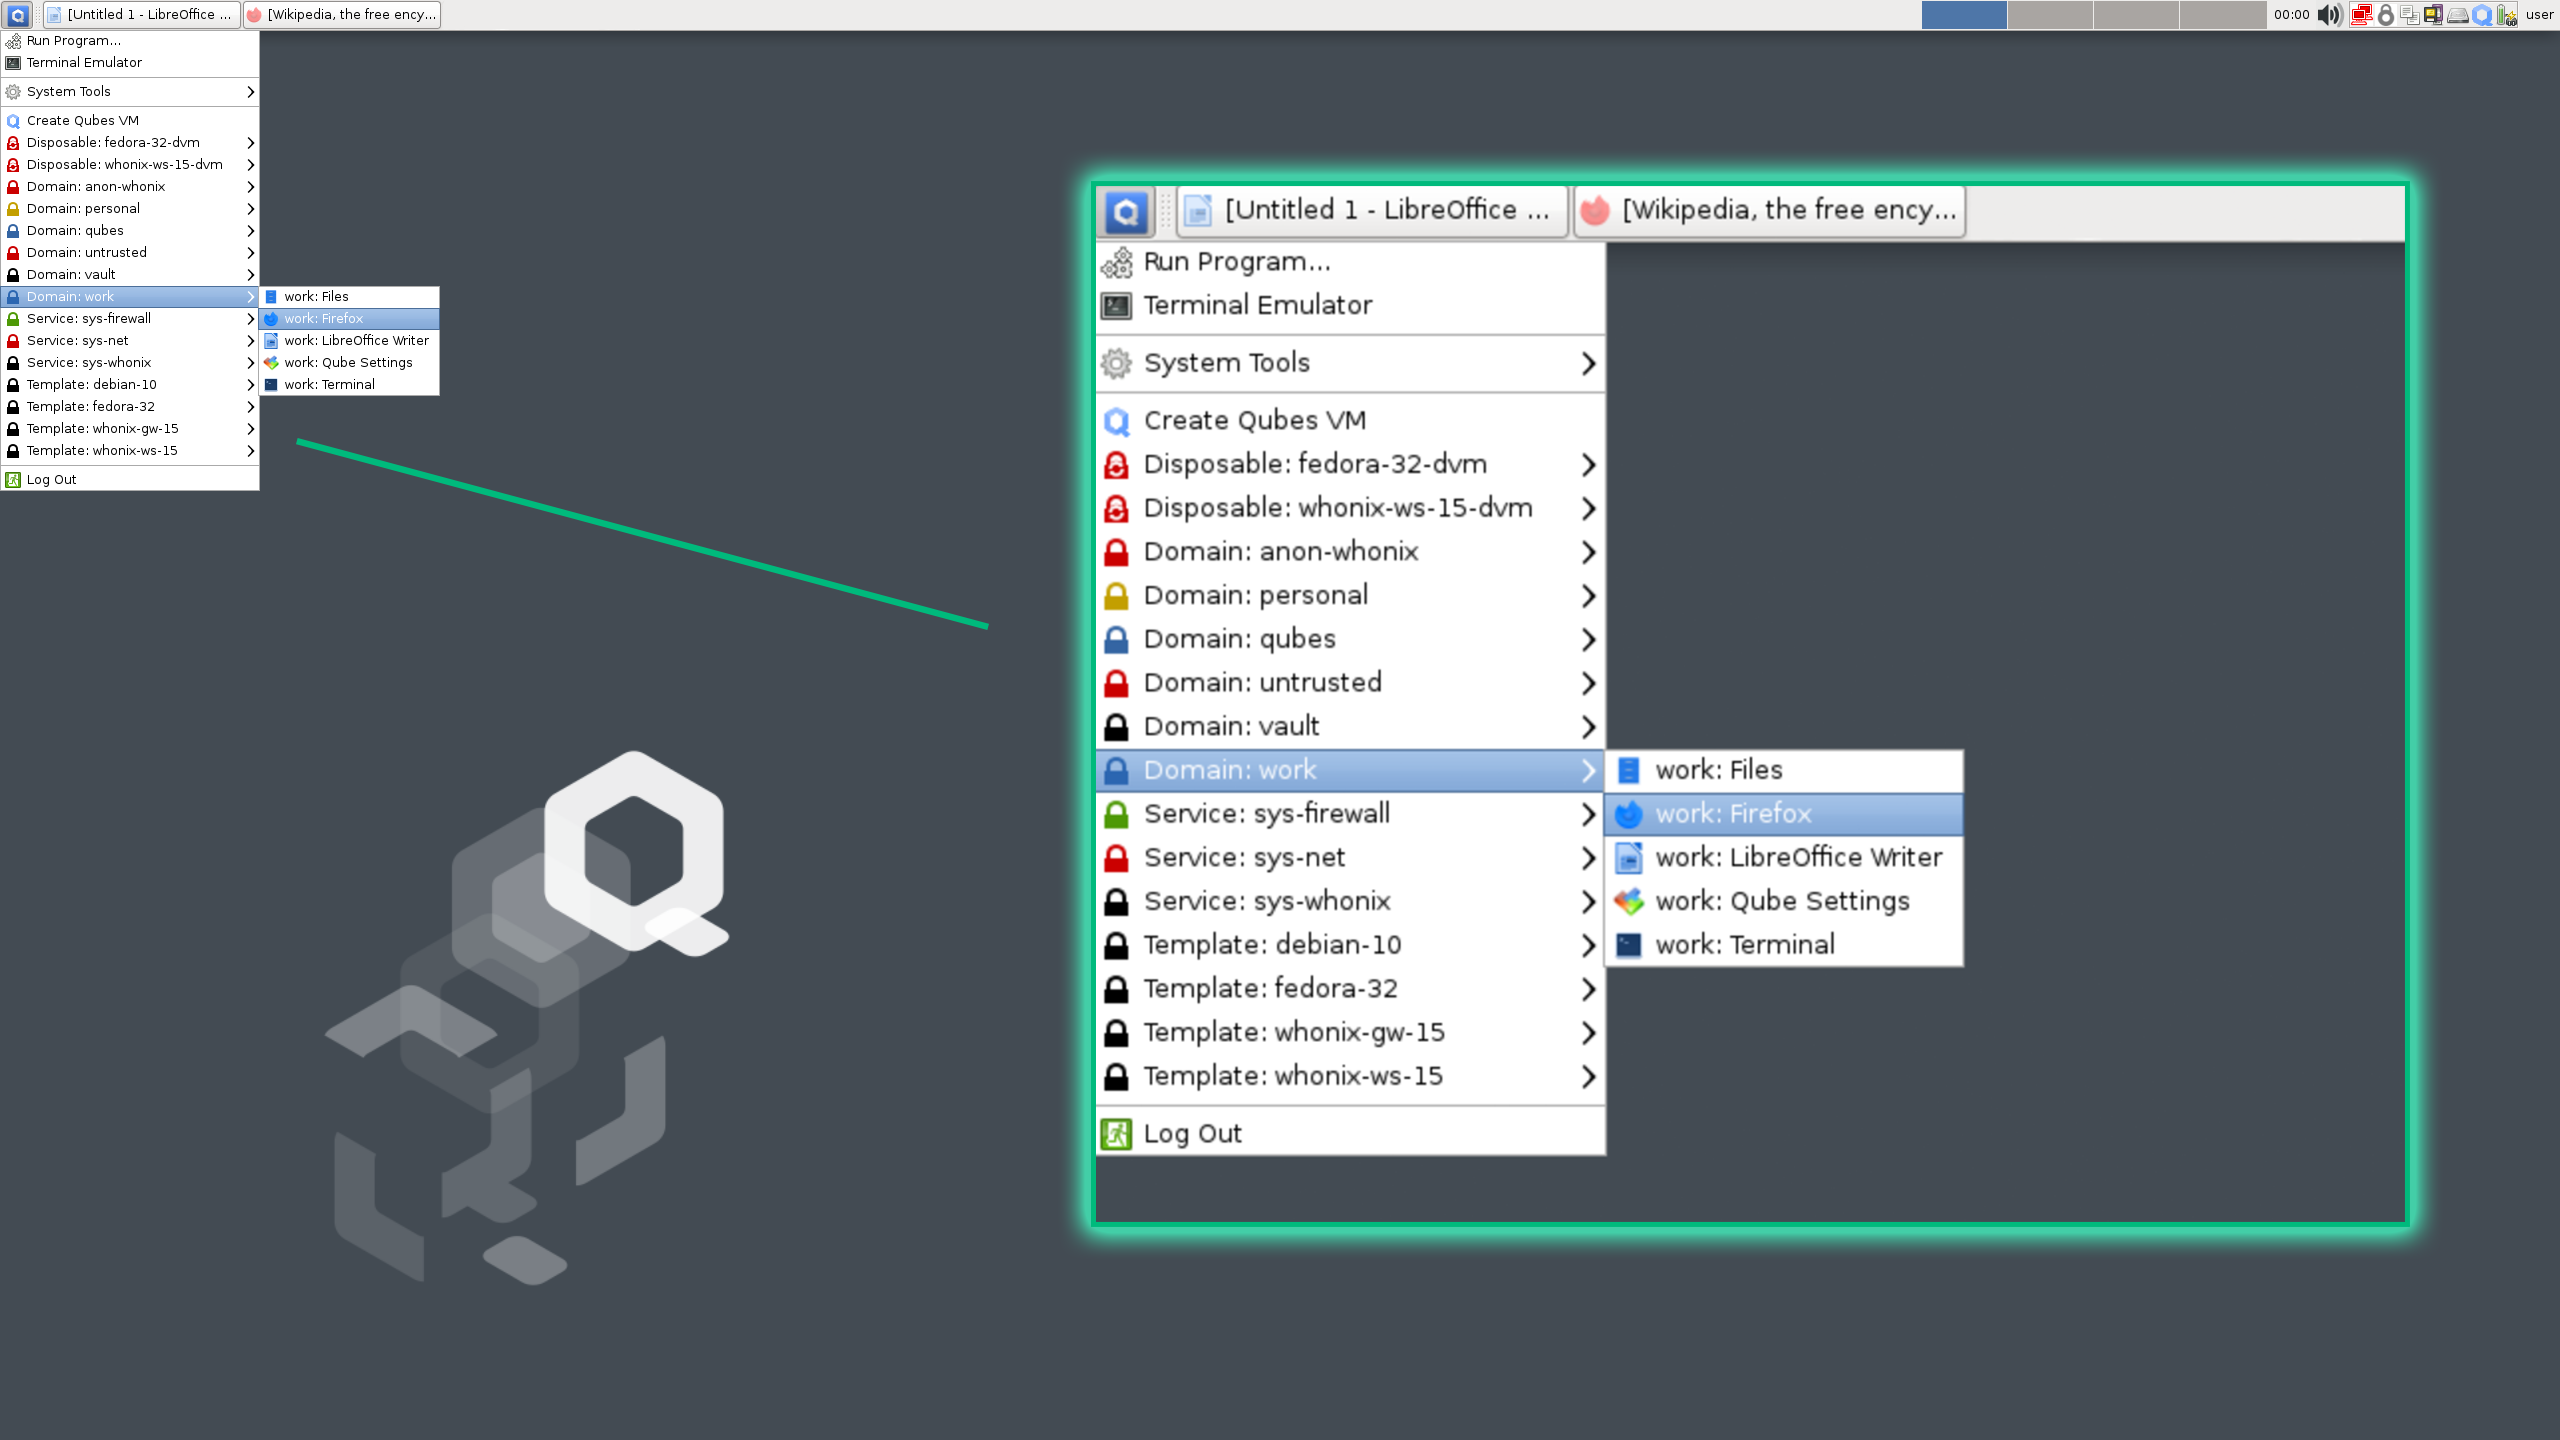
Task: Choose work: LibreOffice Writer label in the small submenu
Action: click(356, 341)
